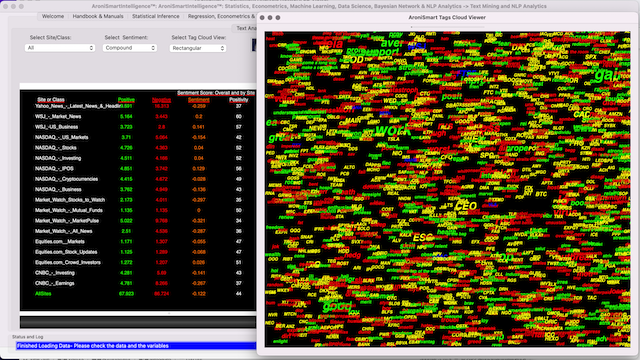The image size is (640, 360).
Task: Click the Positivity column header
Action: tap(238, 100)
